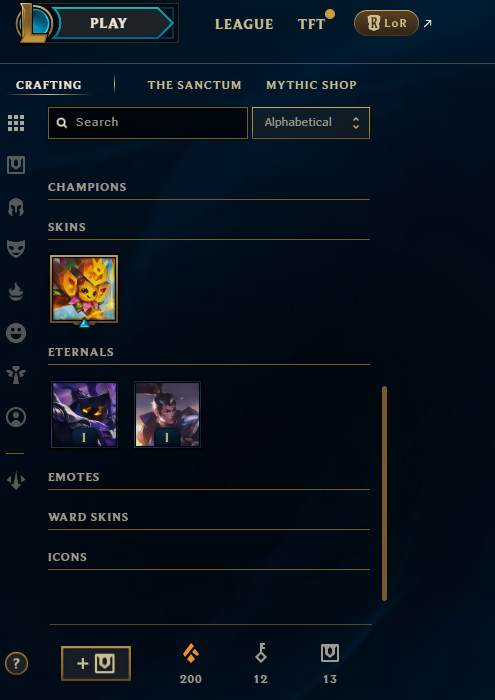
Task: Open the Alphabetical sort dropdown
Action: point(311,123)
